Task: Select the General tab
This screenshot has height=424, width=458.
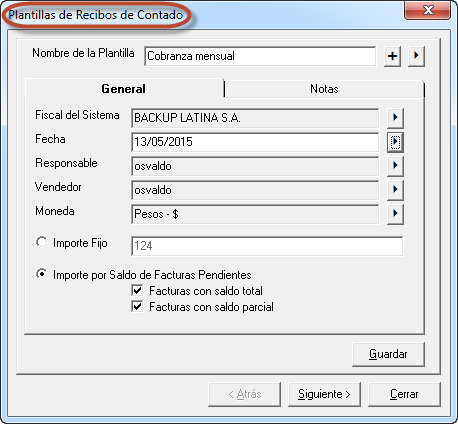Action: click(x=124, y=89)
